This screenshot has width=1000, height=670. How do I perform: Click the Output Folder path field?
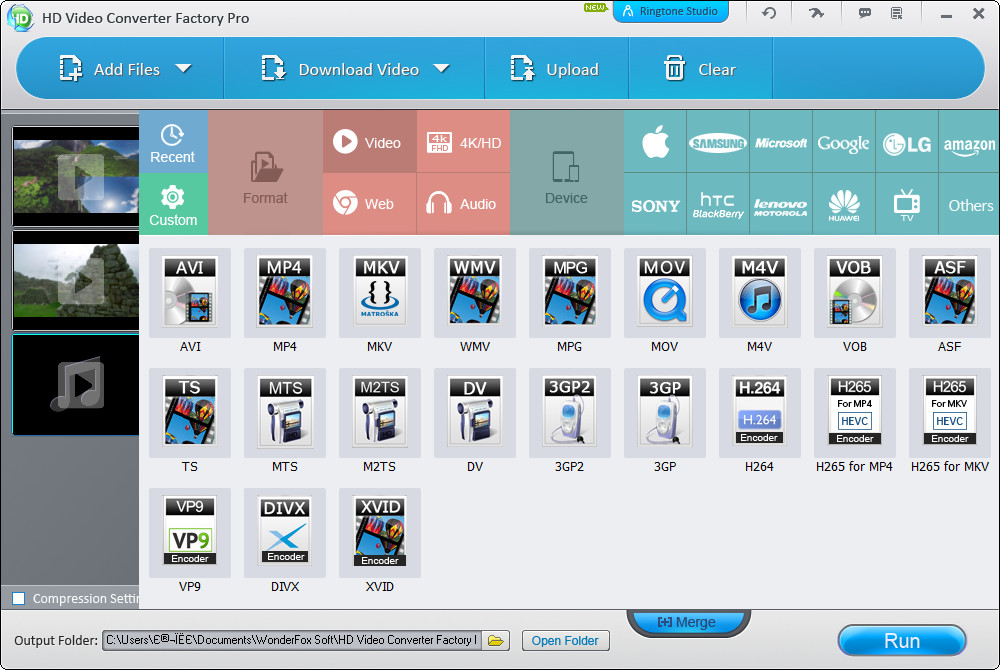(x=292, y=640)
